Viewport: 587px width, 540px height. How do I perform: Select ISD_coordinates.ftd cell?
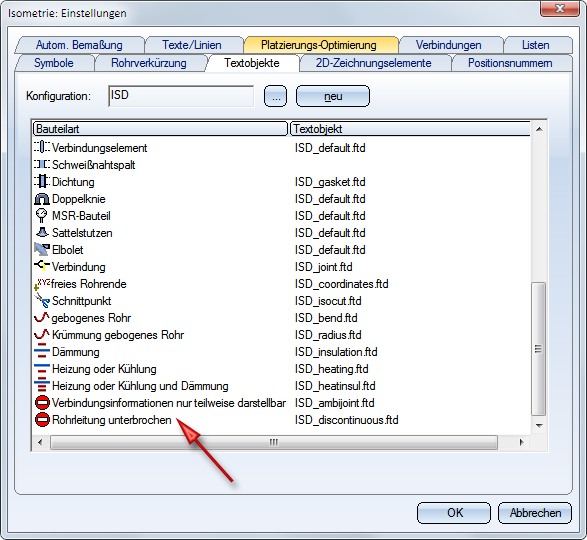click(x=341, y=284)
